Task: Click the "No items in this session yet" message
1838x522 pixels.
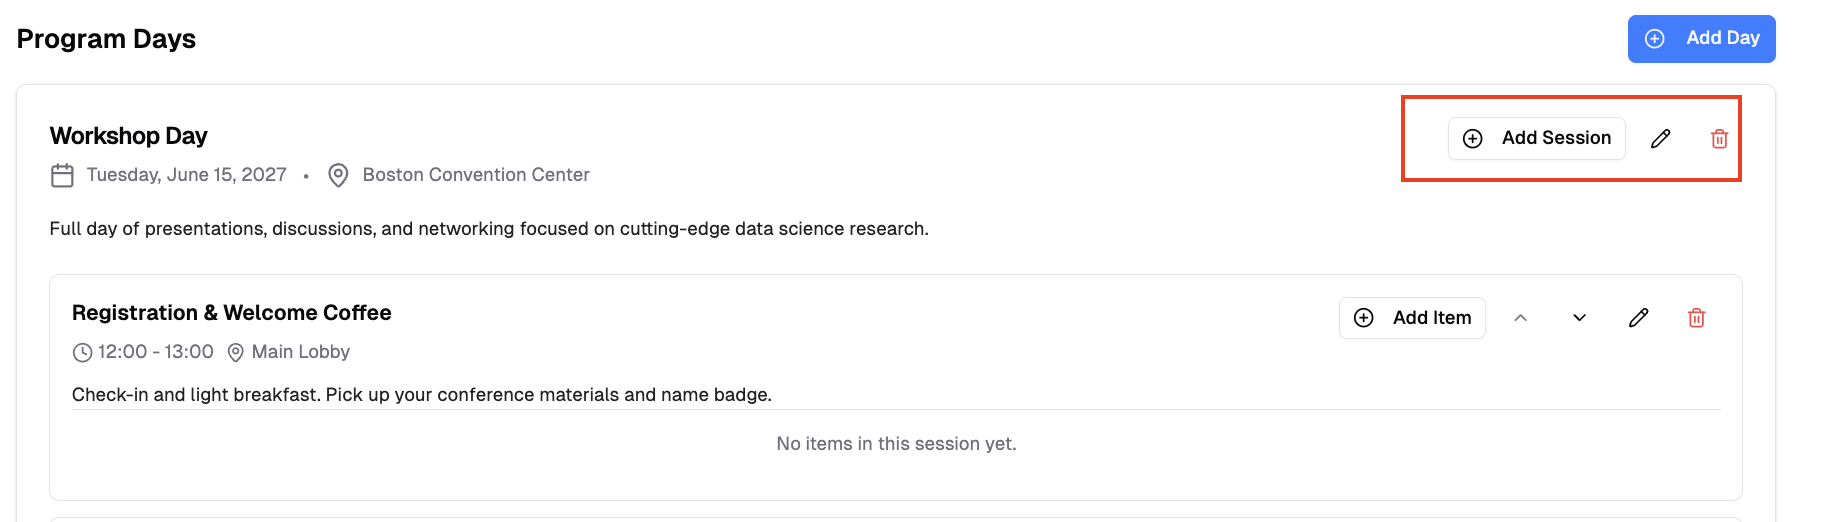Action: click(x=896, y=444)
